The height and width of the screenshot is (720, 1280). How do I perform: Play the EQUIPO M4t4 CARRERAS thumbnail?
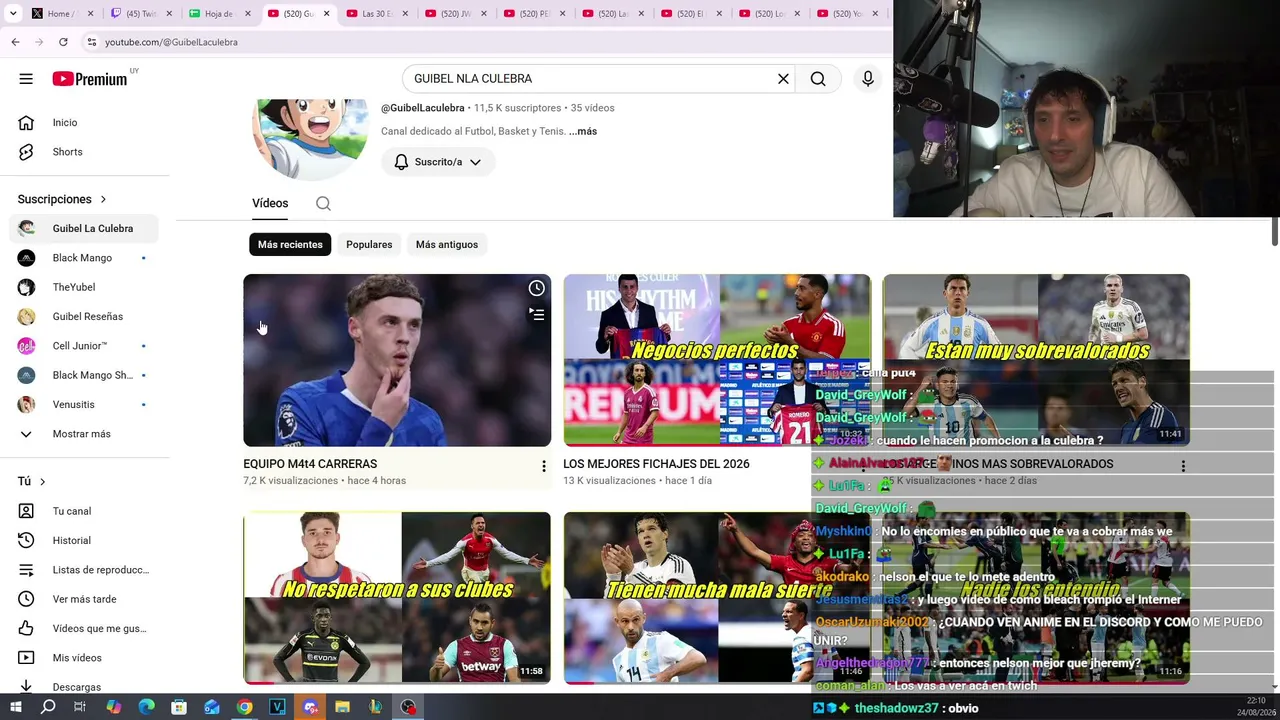[x=397, y=360]
